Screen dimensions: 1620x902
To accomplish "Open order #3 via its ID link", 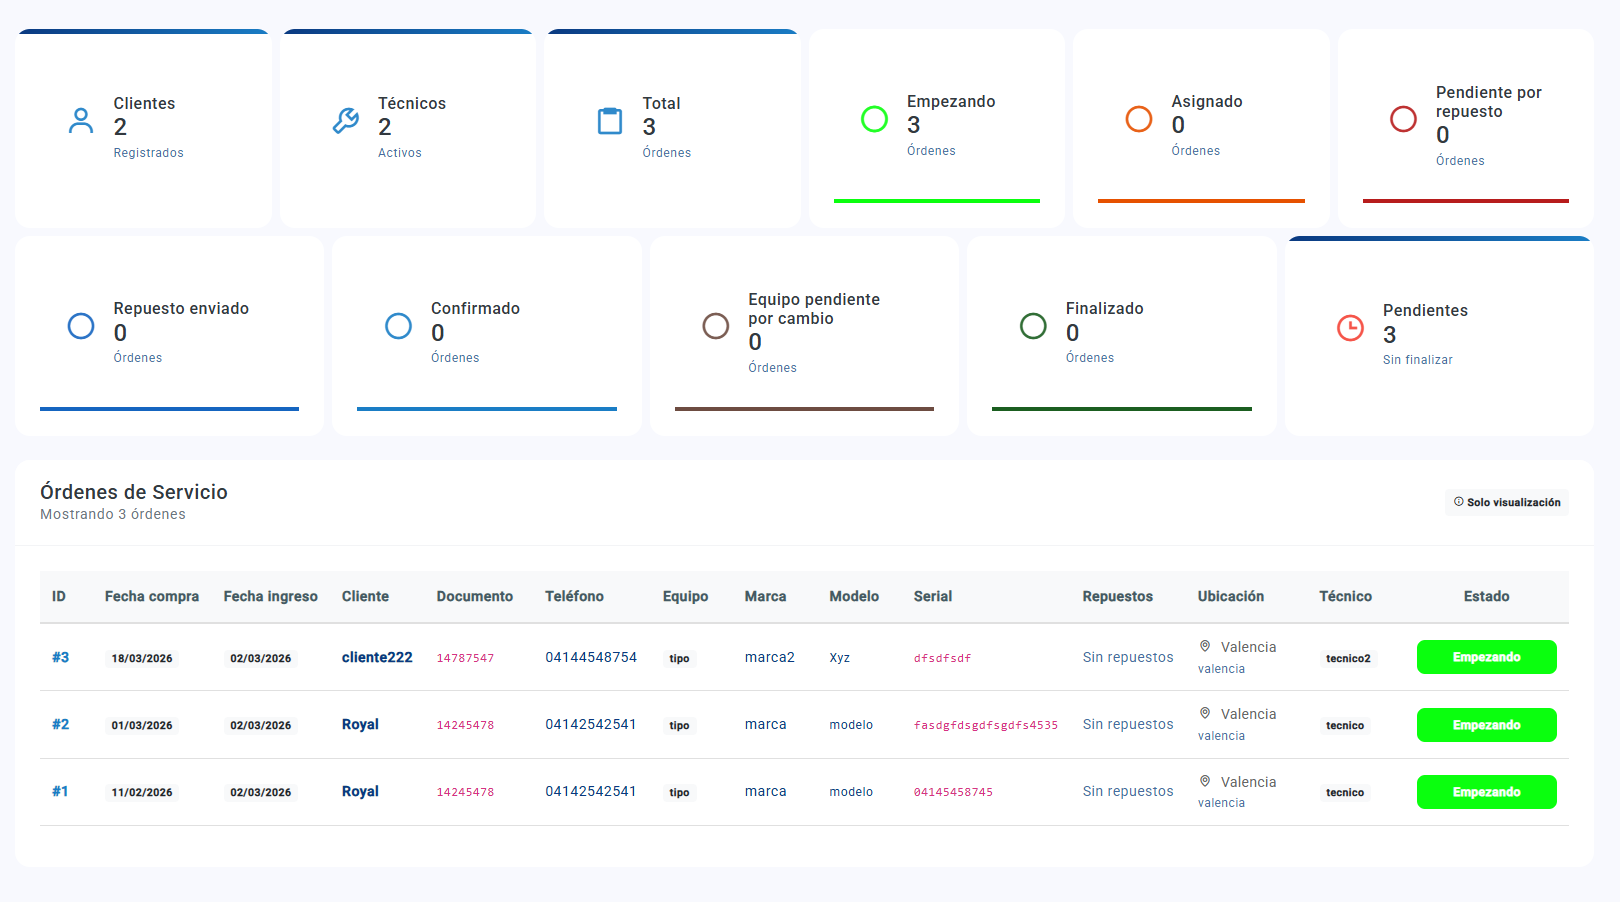I will click(x=60, y=657).
